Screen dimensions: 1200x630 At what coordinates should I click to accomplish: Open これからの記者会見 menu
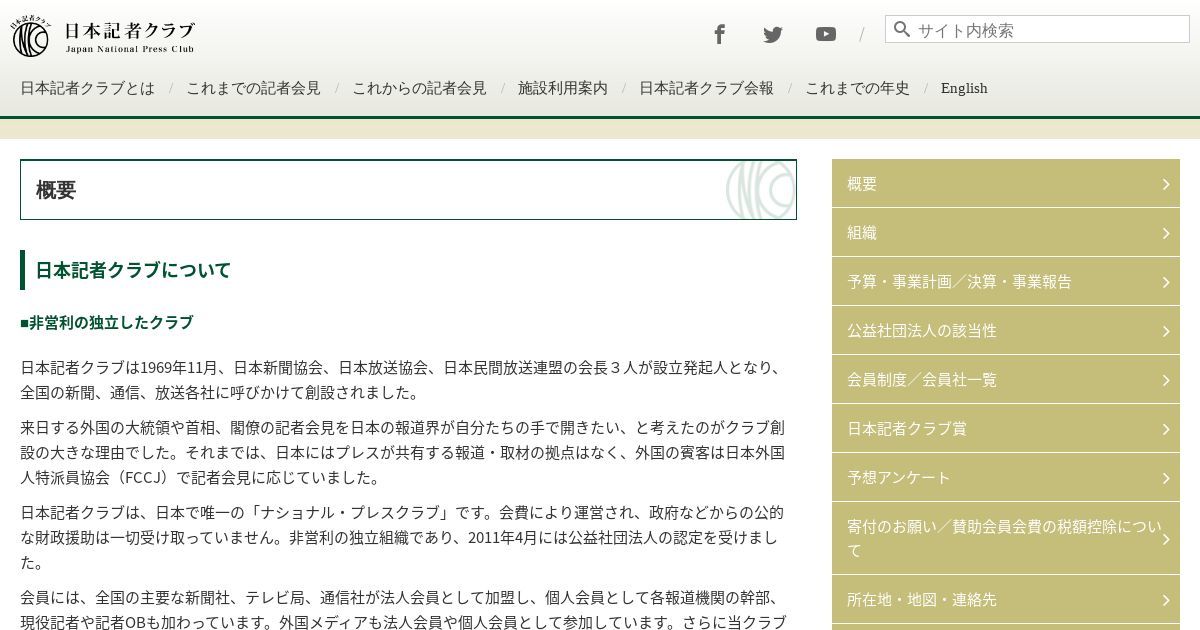(x=419, y=88)
